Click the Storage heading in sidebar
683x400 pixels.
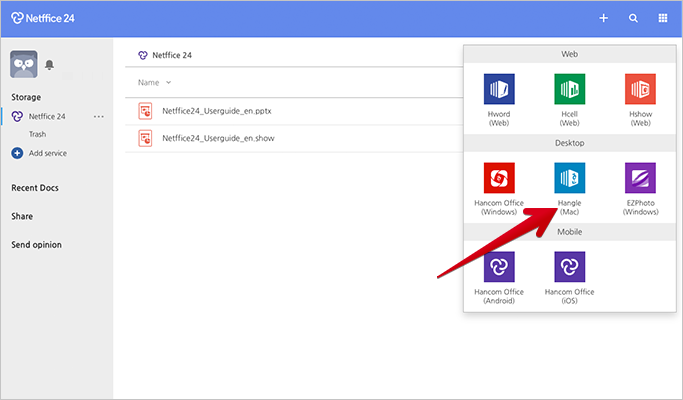(26, 97)
